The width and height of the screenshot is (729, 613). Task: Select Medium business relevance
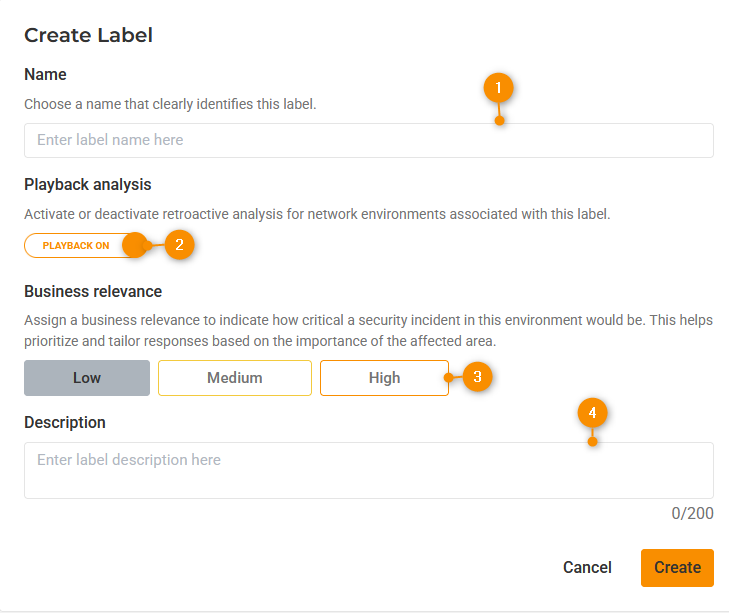pos(235,378)
